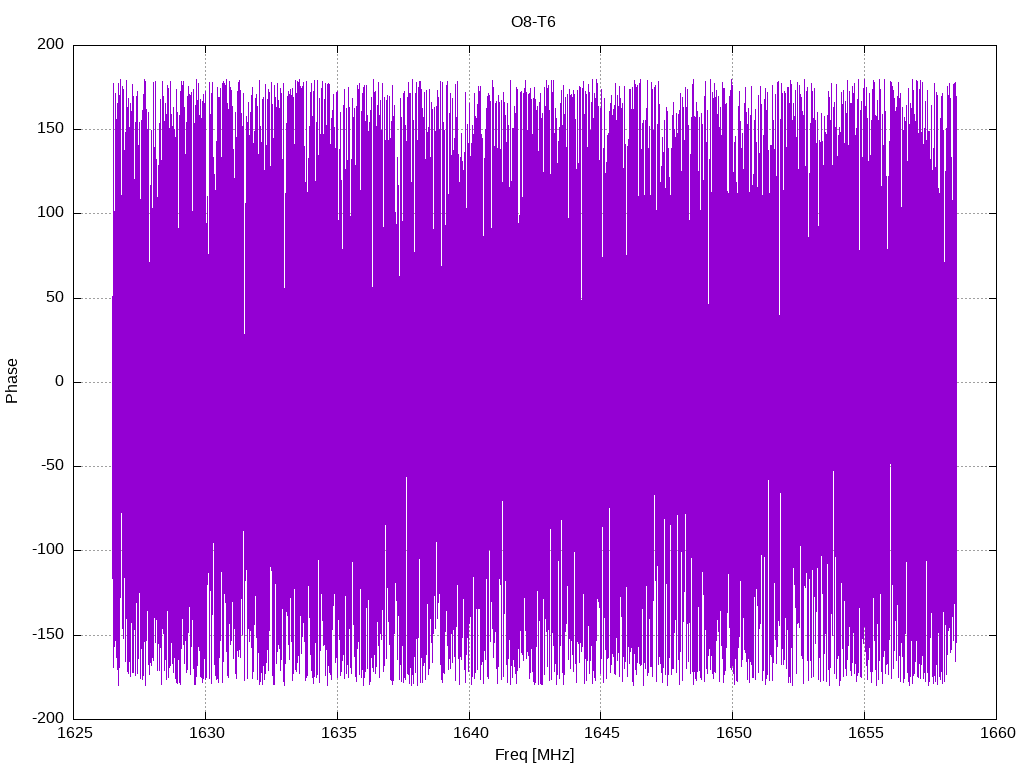Click the 50 y-axis tick label
This screenshot has width=1024, height=768.
(x=56, y=298)
